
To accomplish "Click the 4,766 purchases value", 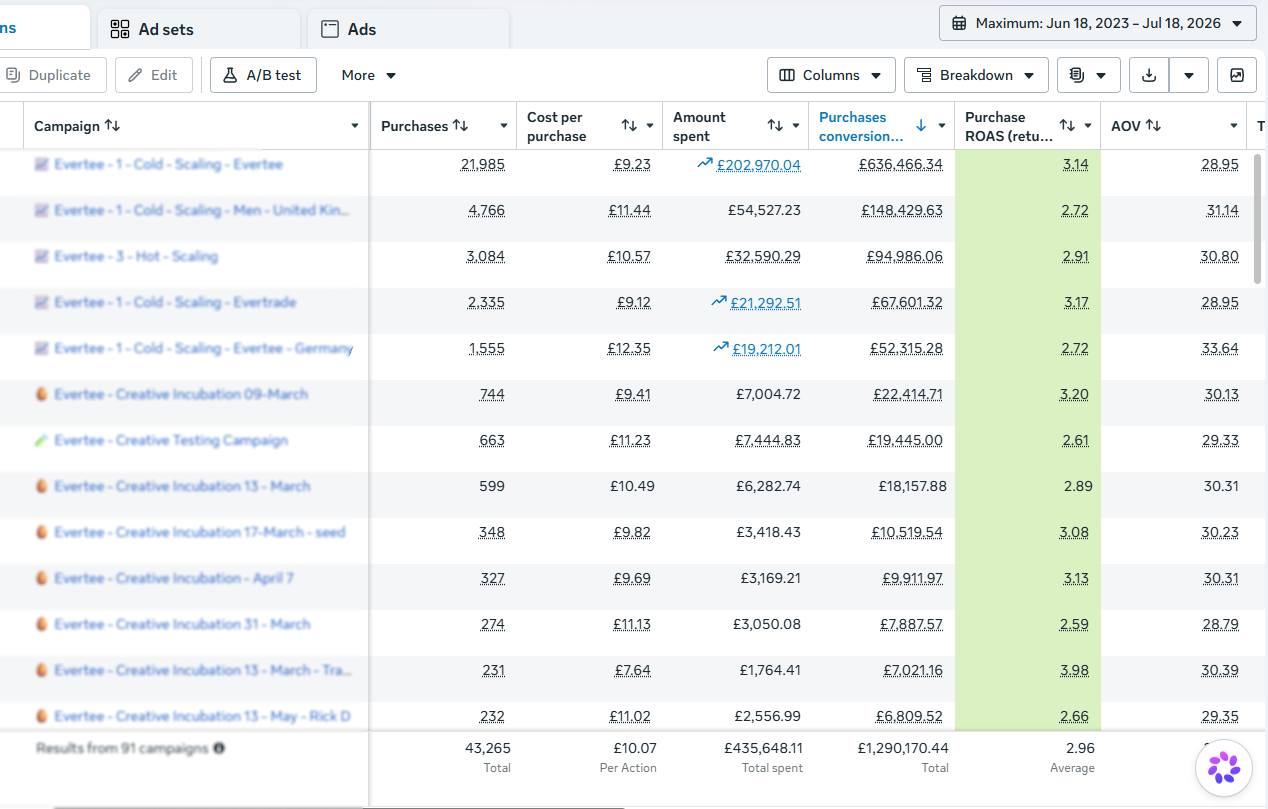I will (486, 210).
